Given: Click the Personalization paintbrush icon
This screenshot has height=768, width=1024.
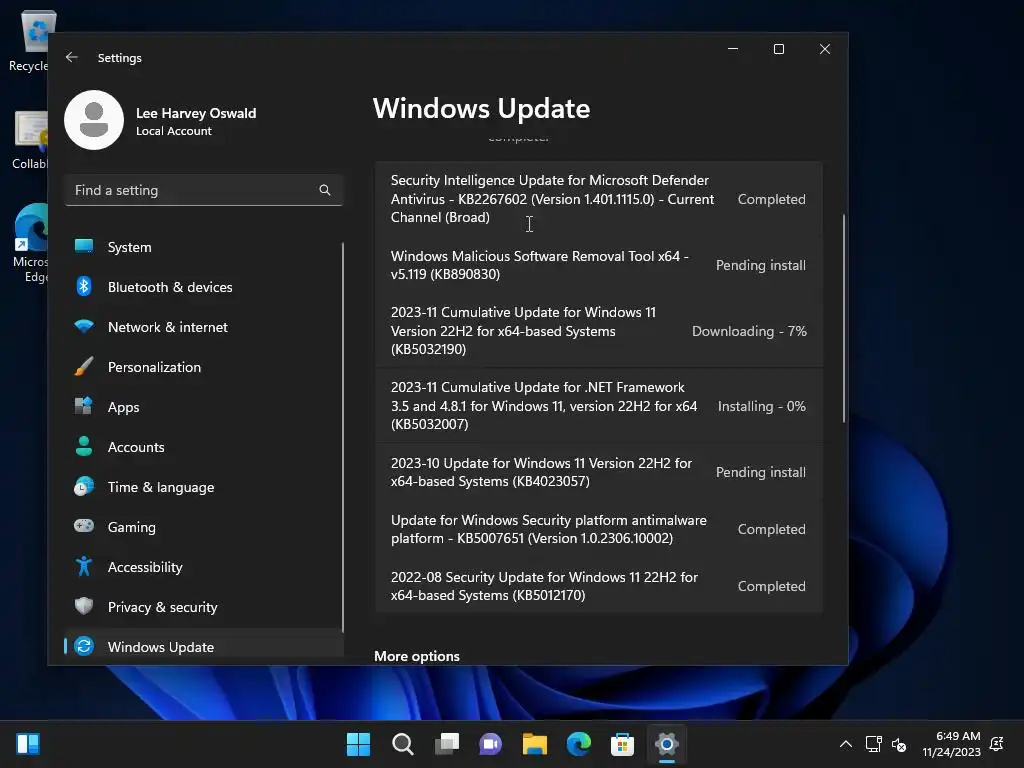Looking at the screenshot, I should 84,366.
